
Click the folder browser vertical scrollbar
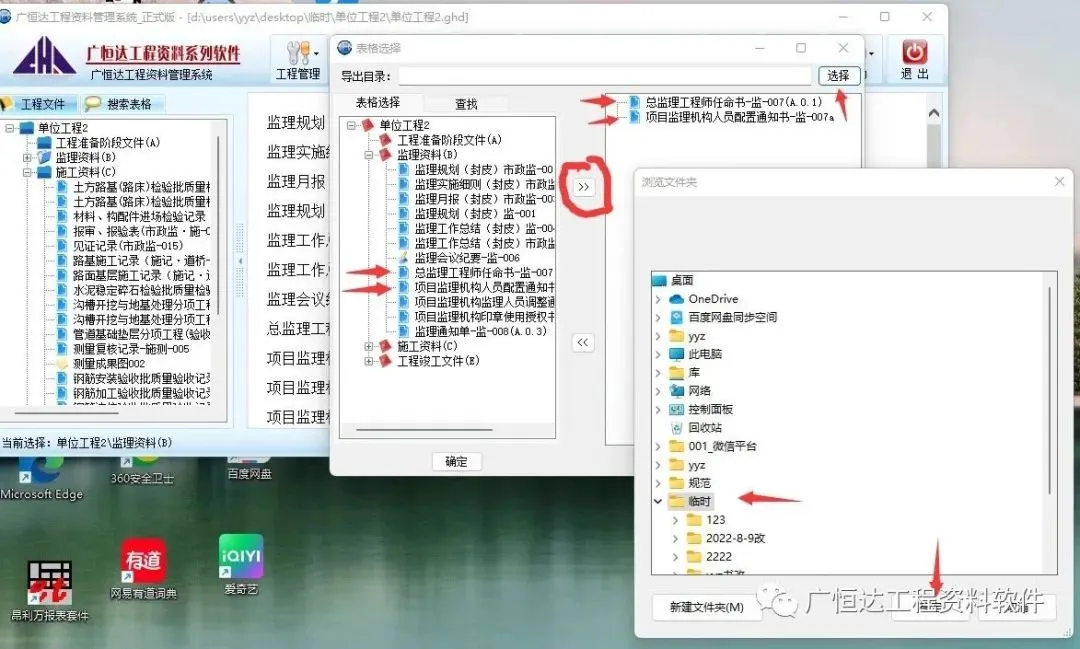(x=1050, y=391)
